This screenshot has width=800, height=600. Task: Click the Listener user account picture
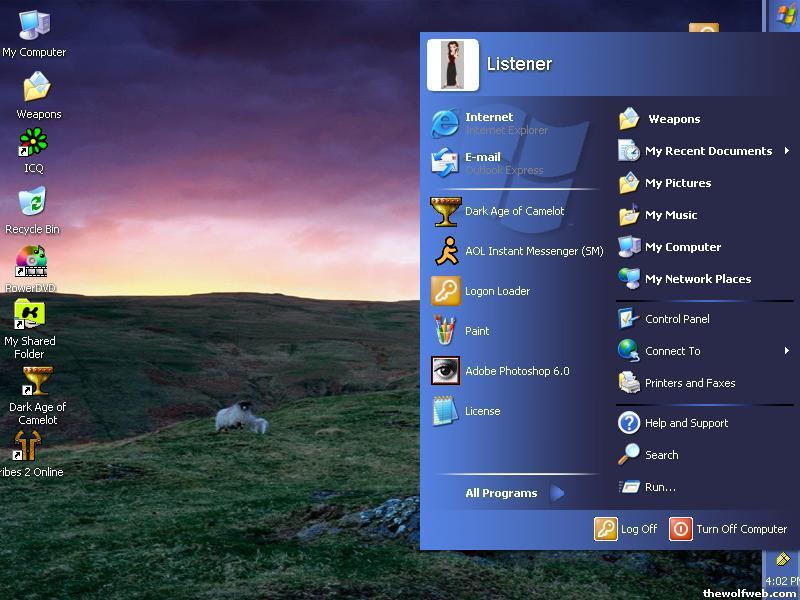click(x=452, y=65)
